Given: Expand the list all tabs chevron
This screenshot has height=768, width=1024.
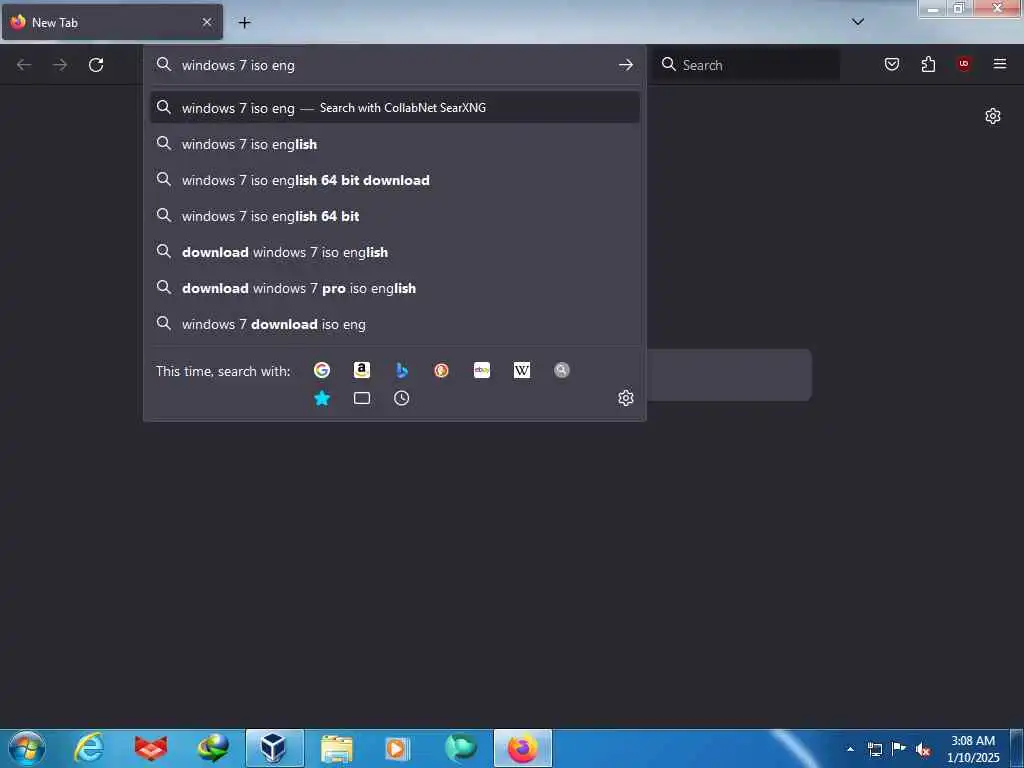Looking at the screenshot, I should click(858, 22).
